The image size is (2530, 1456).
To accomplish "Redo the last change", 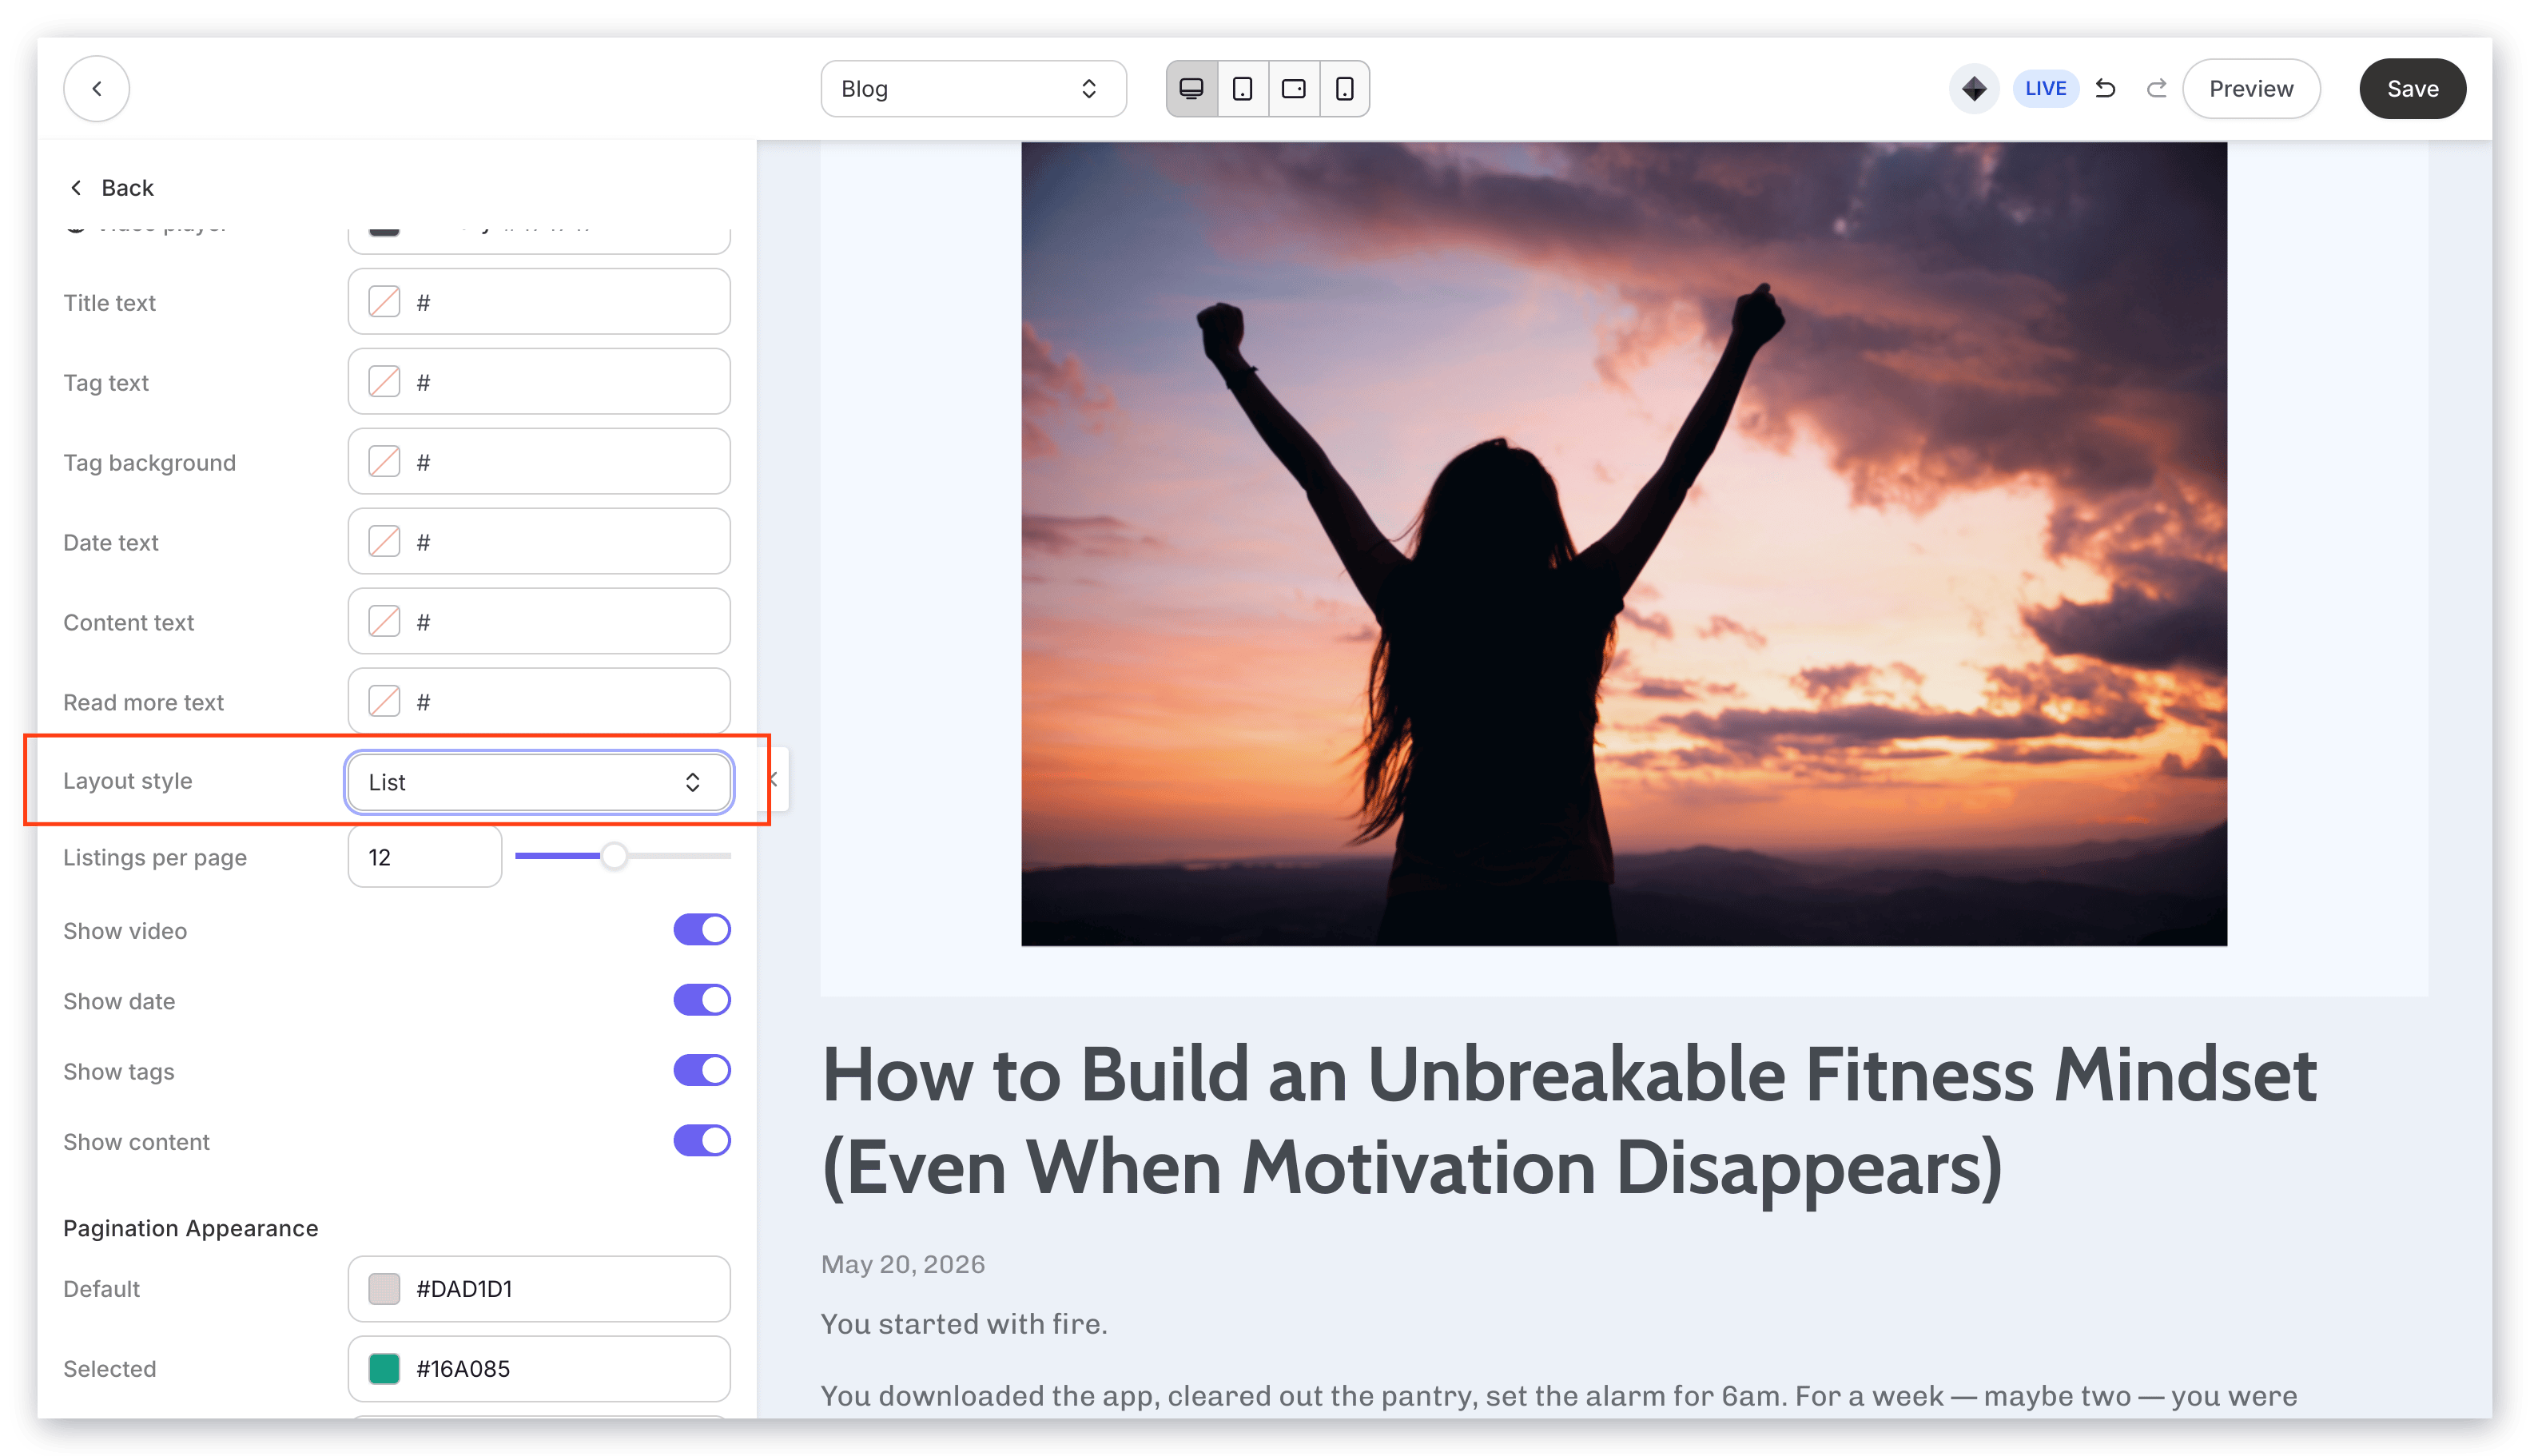I will click(2156, 89).
